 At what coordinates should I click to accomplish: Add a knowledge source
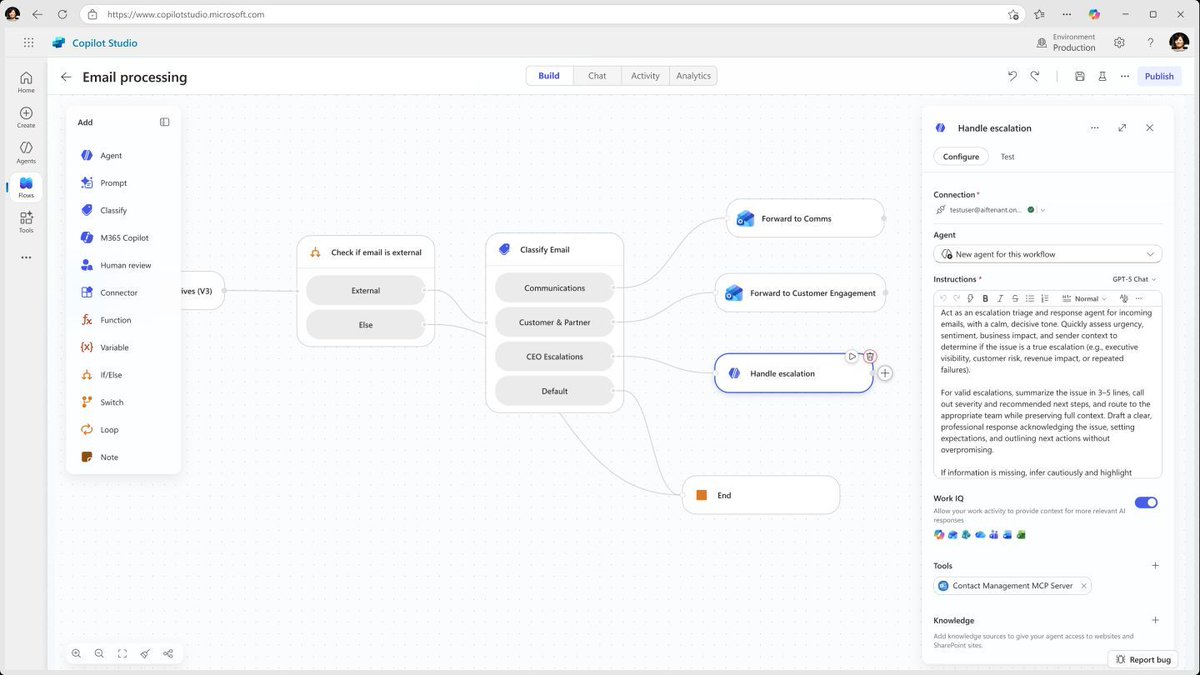(x=1155, y=621)
